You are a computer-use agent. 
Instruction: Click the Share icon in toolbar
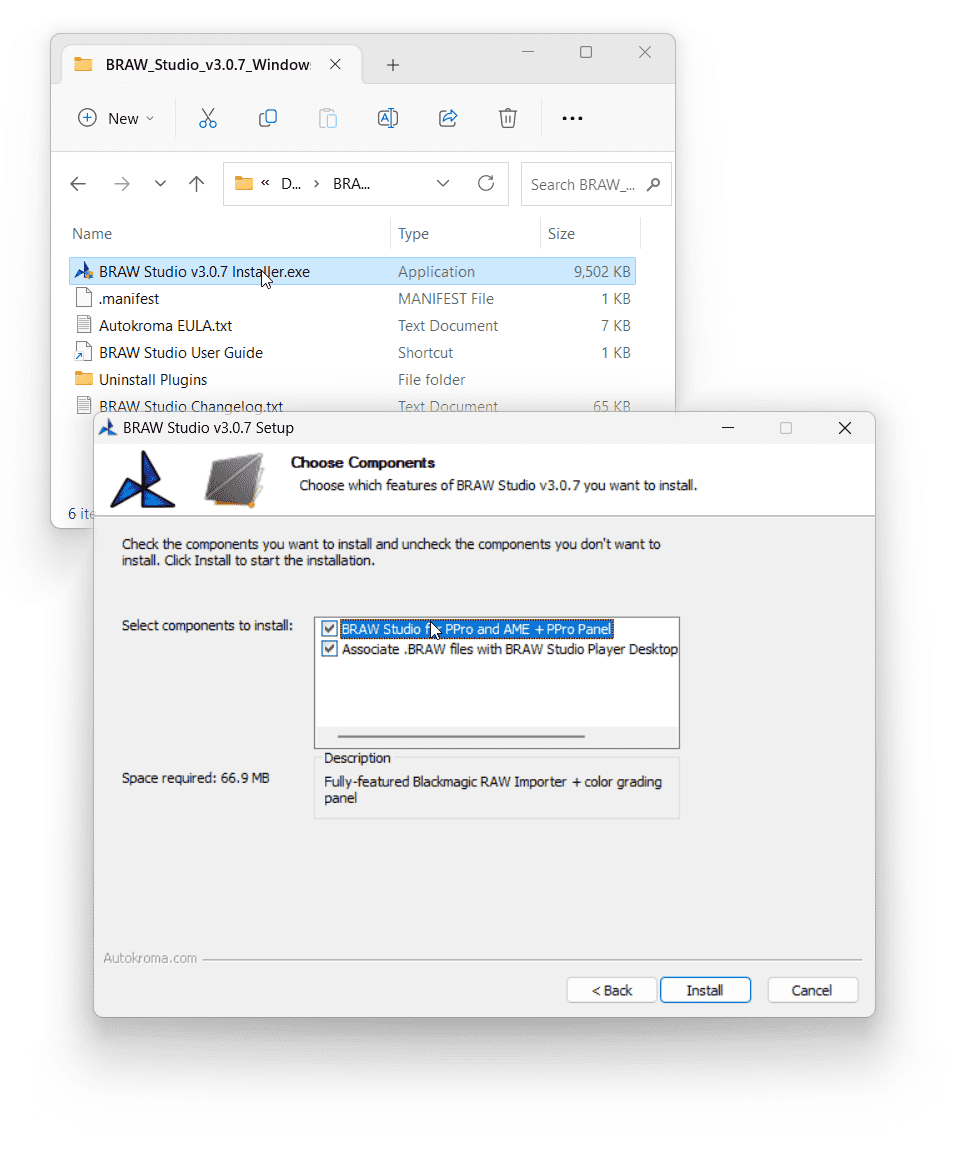pos(448,118)
